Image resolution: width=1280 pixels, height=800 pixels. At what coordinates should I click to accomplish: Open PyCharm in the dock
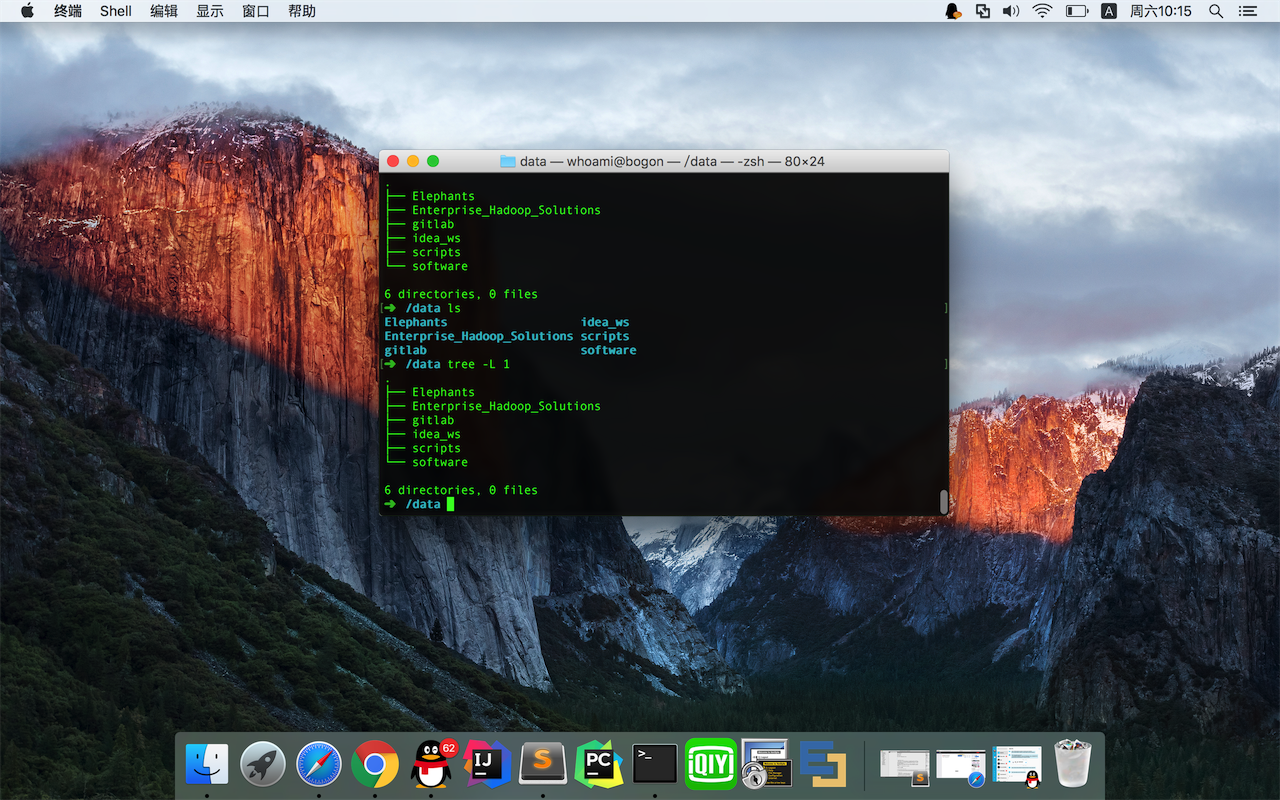pos(599,765)
